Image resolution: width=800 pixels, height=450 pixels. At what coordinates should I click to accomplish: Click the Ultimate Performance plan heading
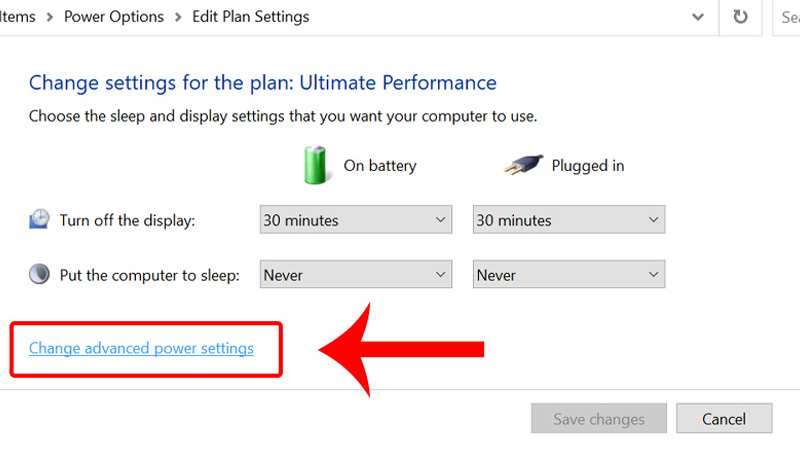[263, 82]
